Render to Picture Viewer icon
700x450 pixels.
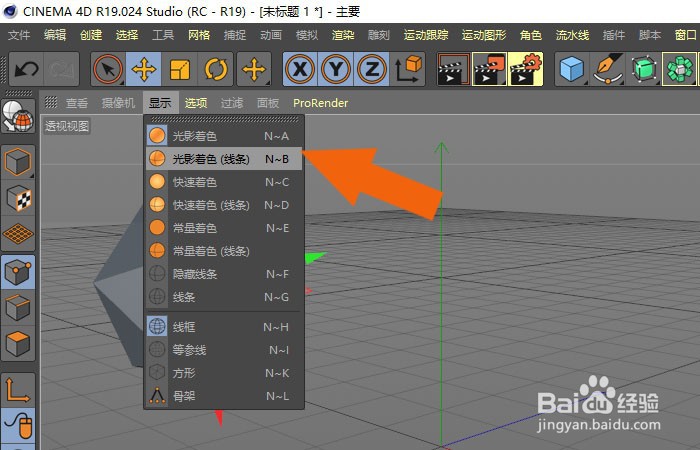[490, 69]
